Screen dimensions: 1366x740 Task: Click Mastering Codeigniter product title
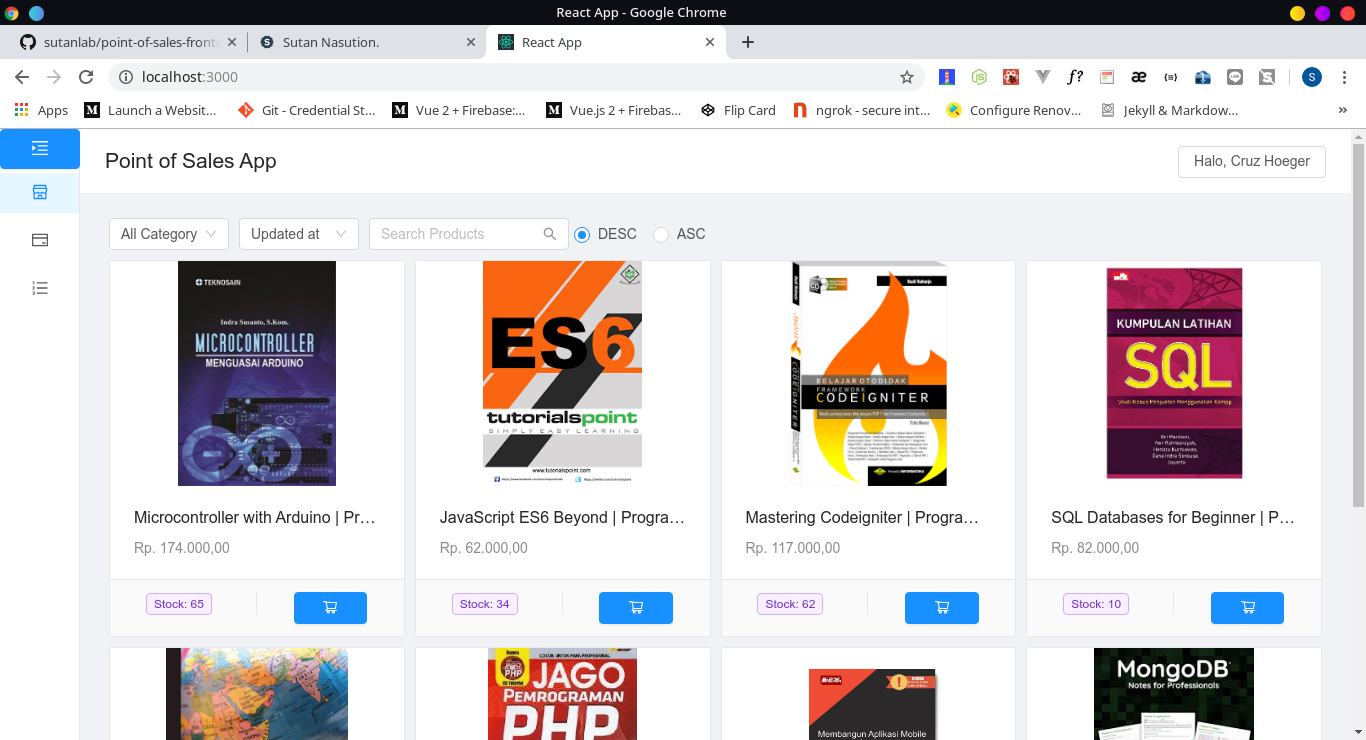point(862,518)
